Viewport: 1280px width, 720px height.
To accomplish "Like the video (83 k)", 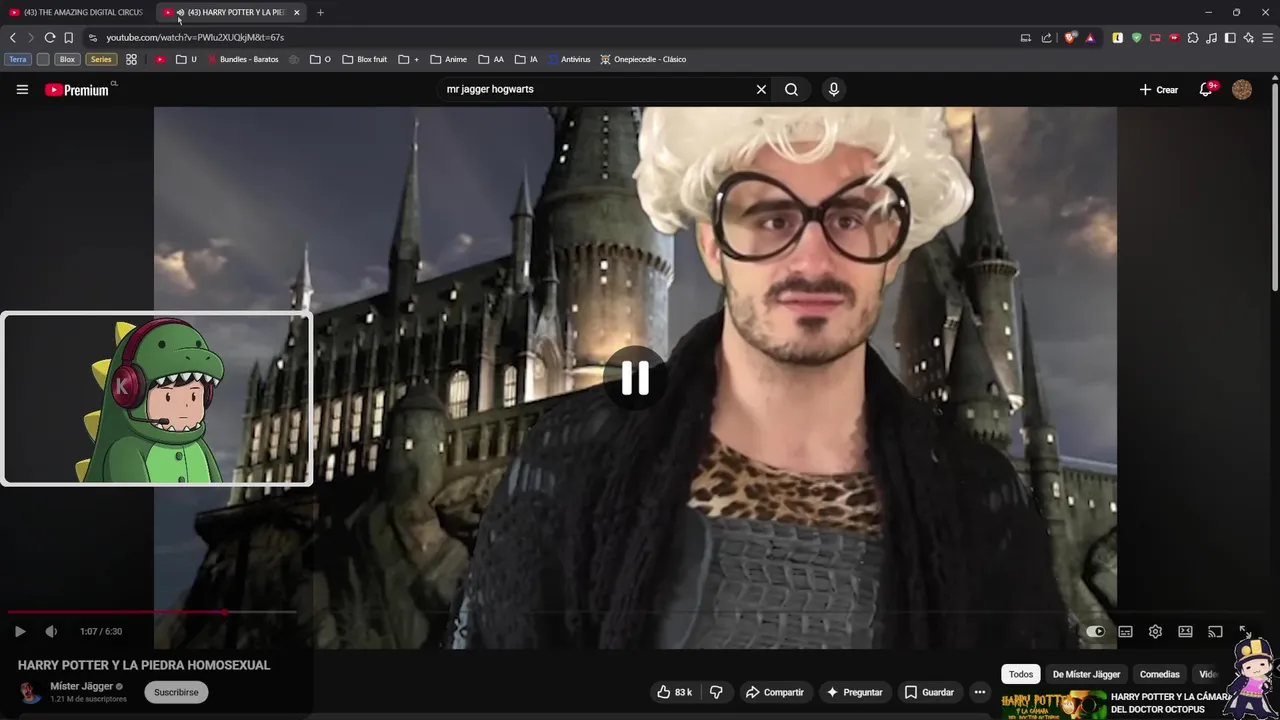I will click(674, 692).
